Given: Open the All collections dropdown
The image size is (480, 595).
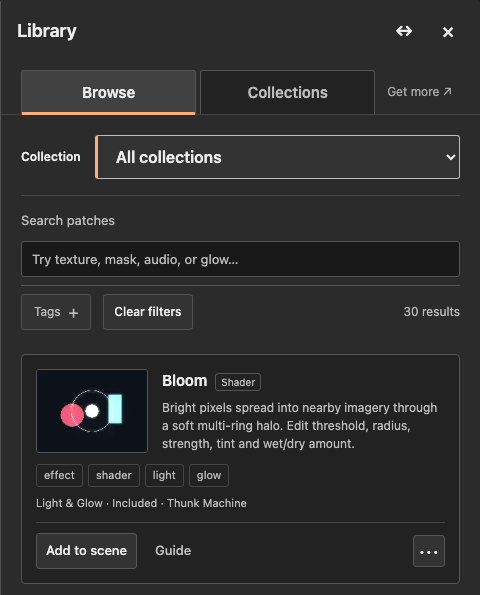Looking at the screenshot, I should [x=278, y=157].
